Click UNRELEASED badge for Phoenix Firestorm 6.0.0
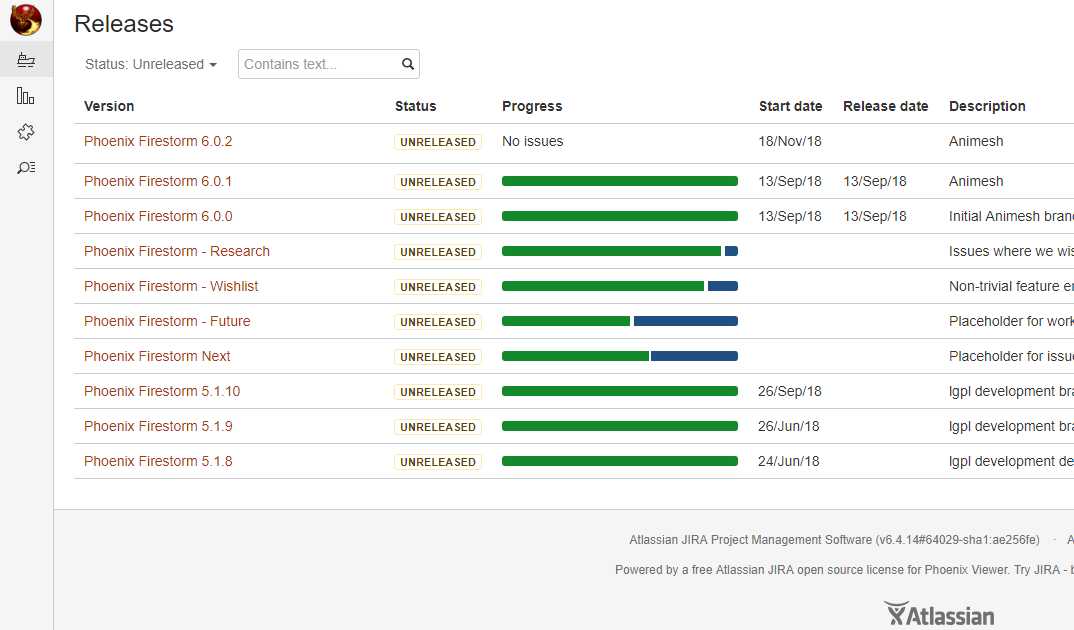The height and width of the screenshot is (630, 1074). (x=438, y=216)
